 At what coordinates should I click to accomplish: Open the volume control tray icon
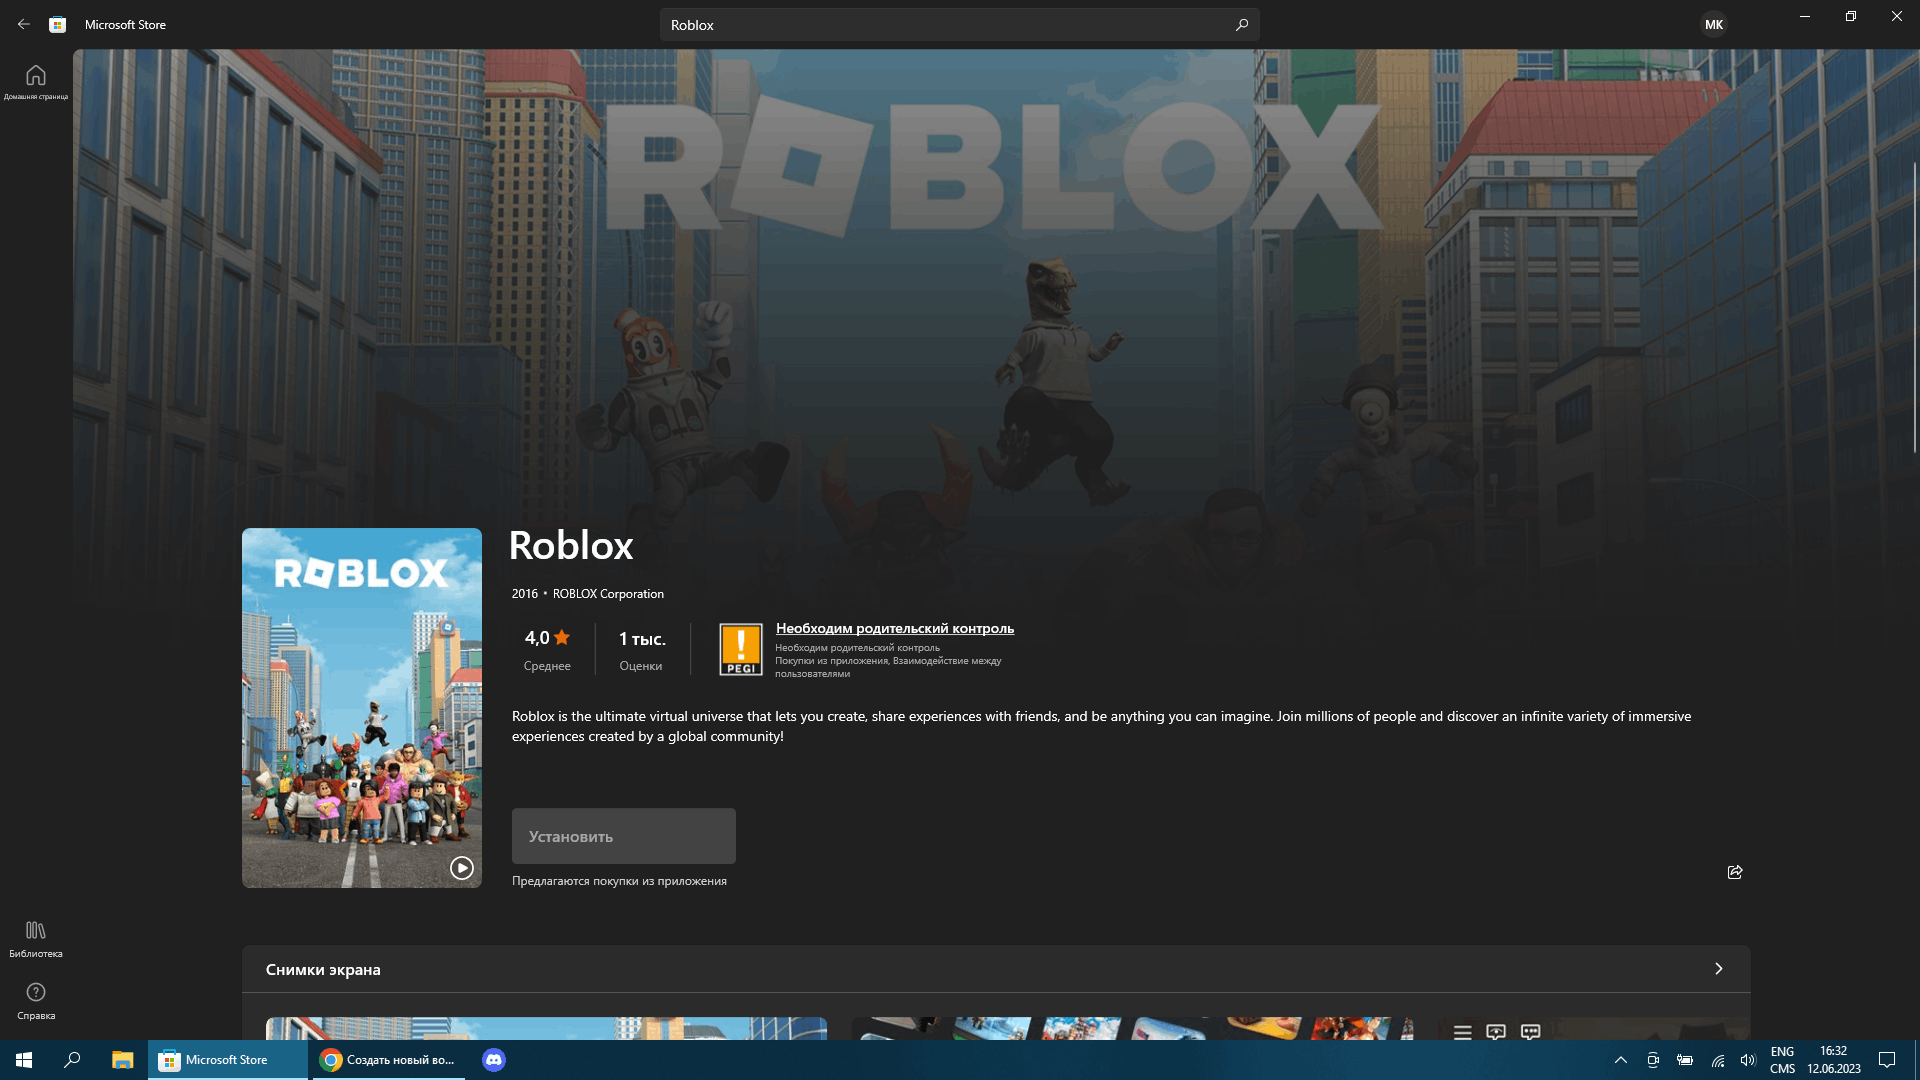tap(1748, 1060)
